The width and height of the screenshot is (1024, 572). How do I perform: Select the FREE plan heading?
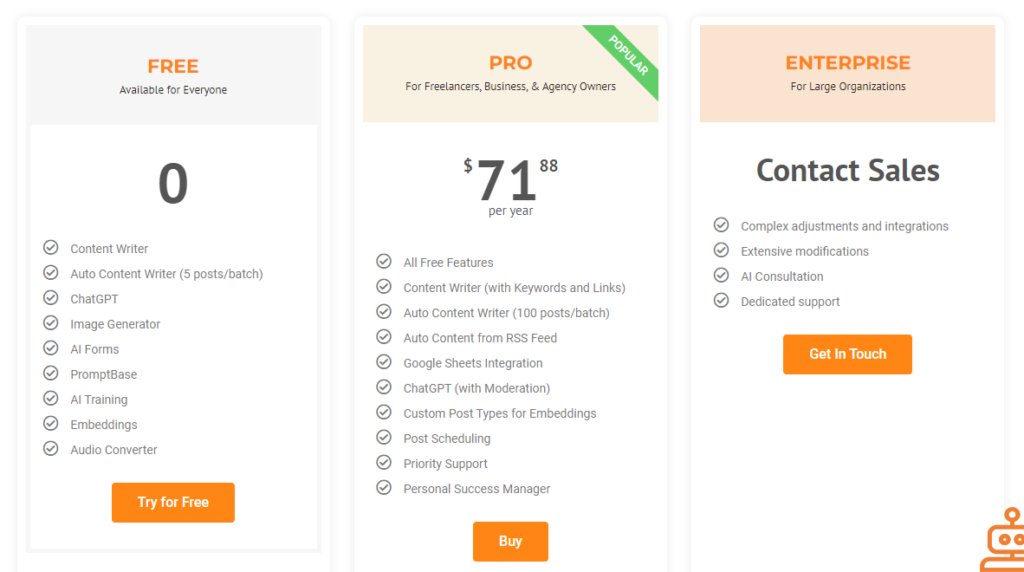pos(173,66)
